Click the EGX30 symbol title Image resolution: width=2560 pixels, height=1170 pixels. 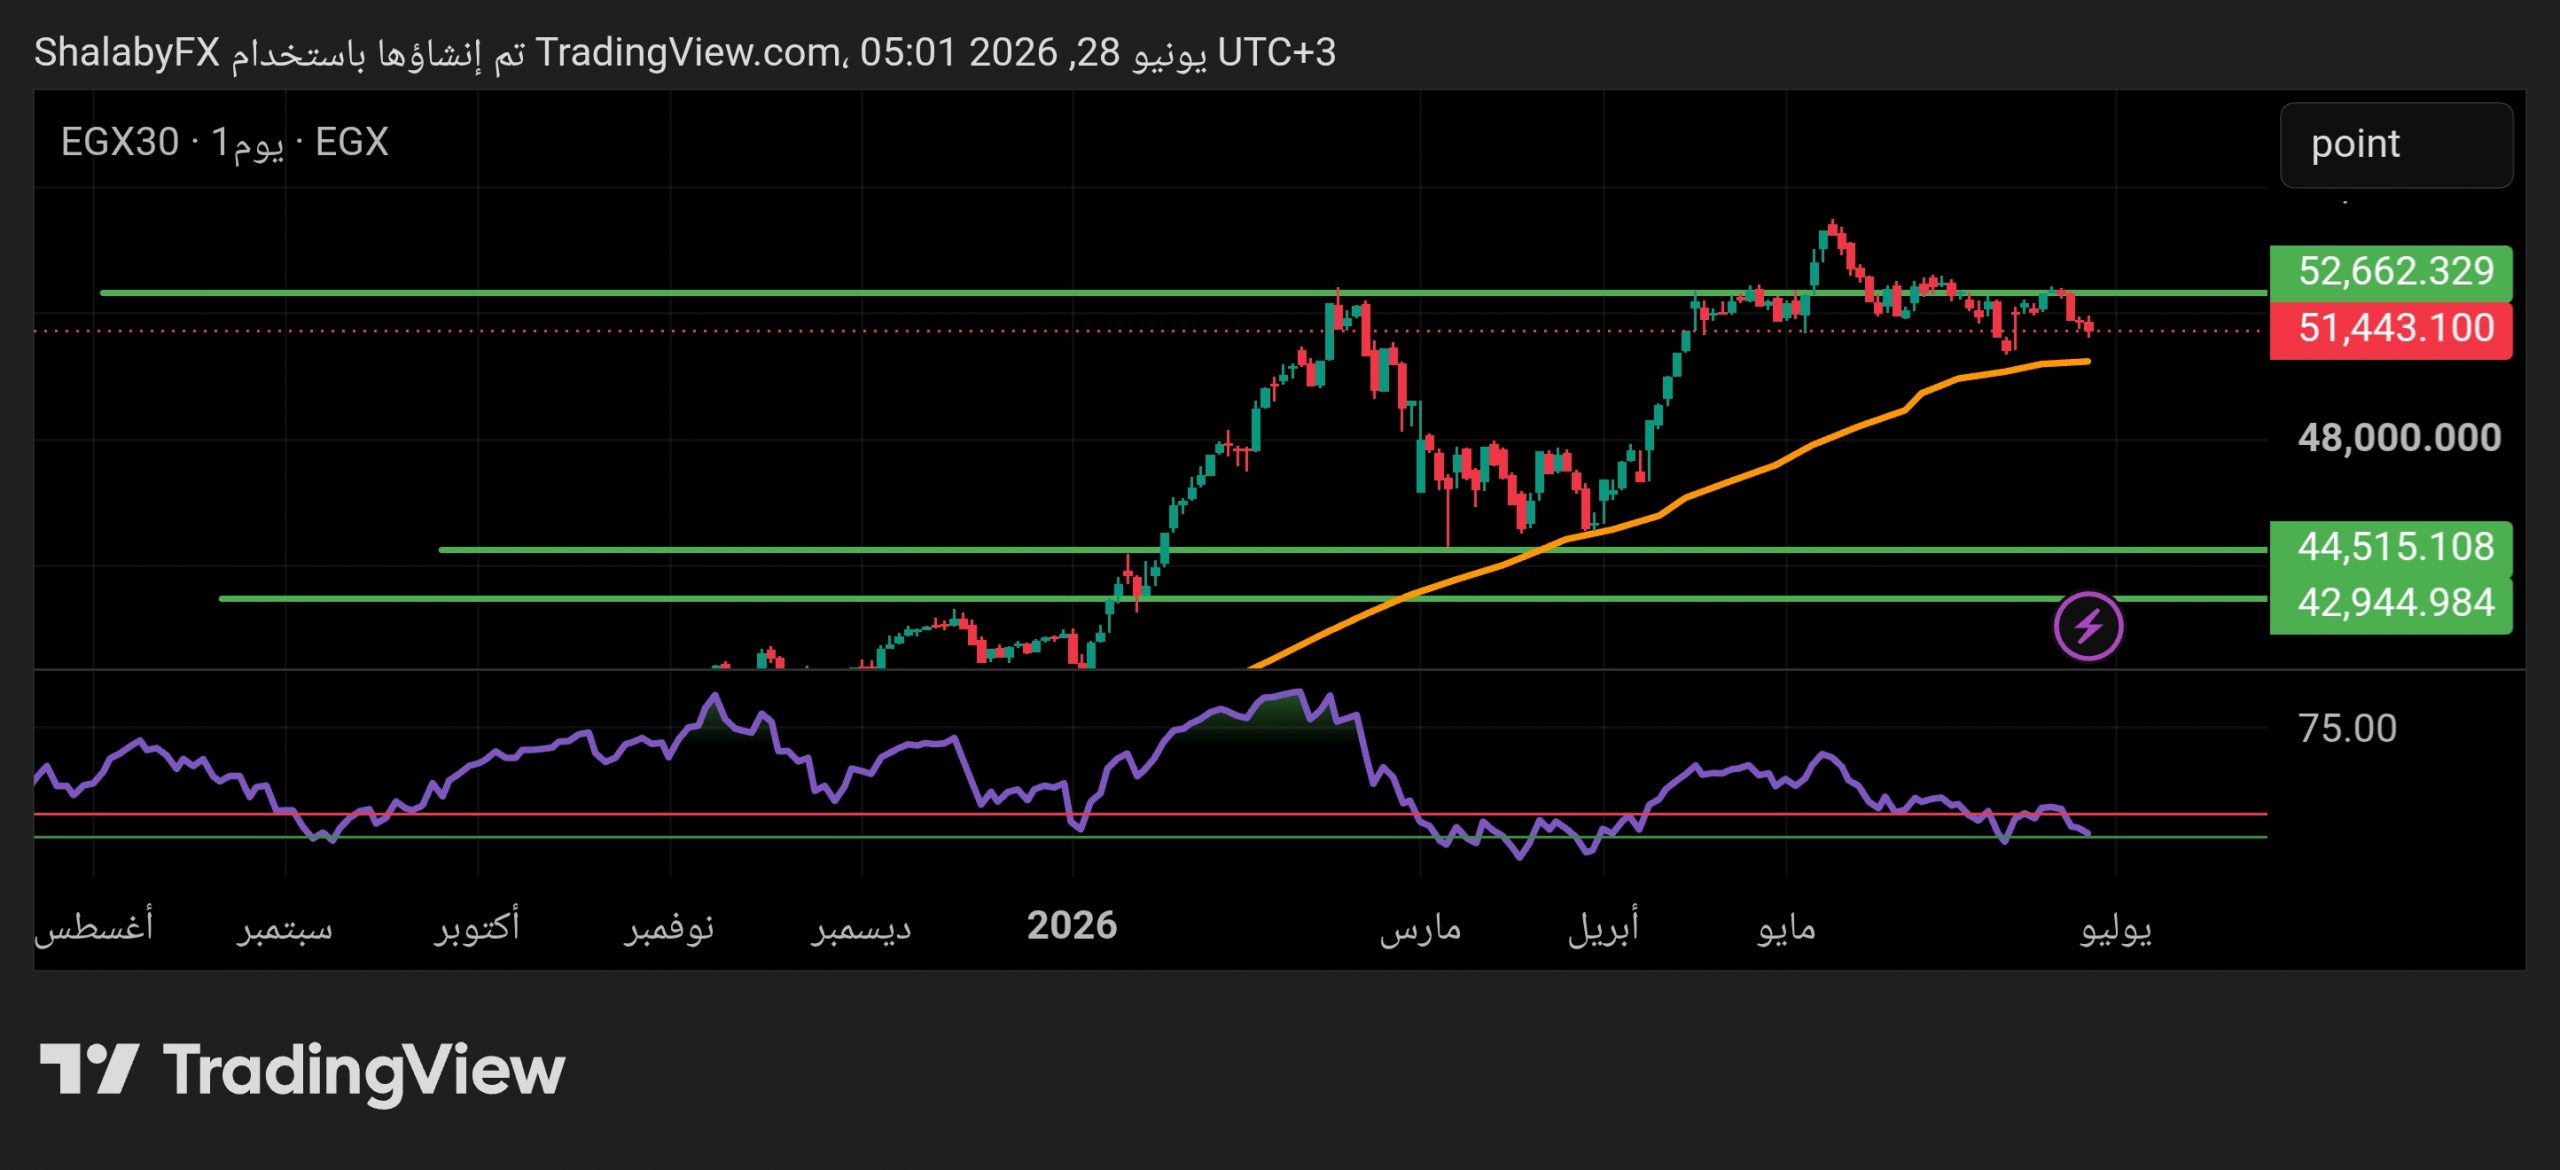120,143
